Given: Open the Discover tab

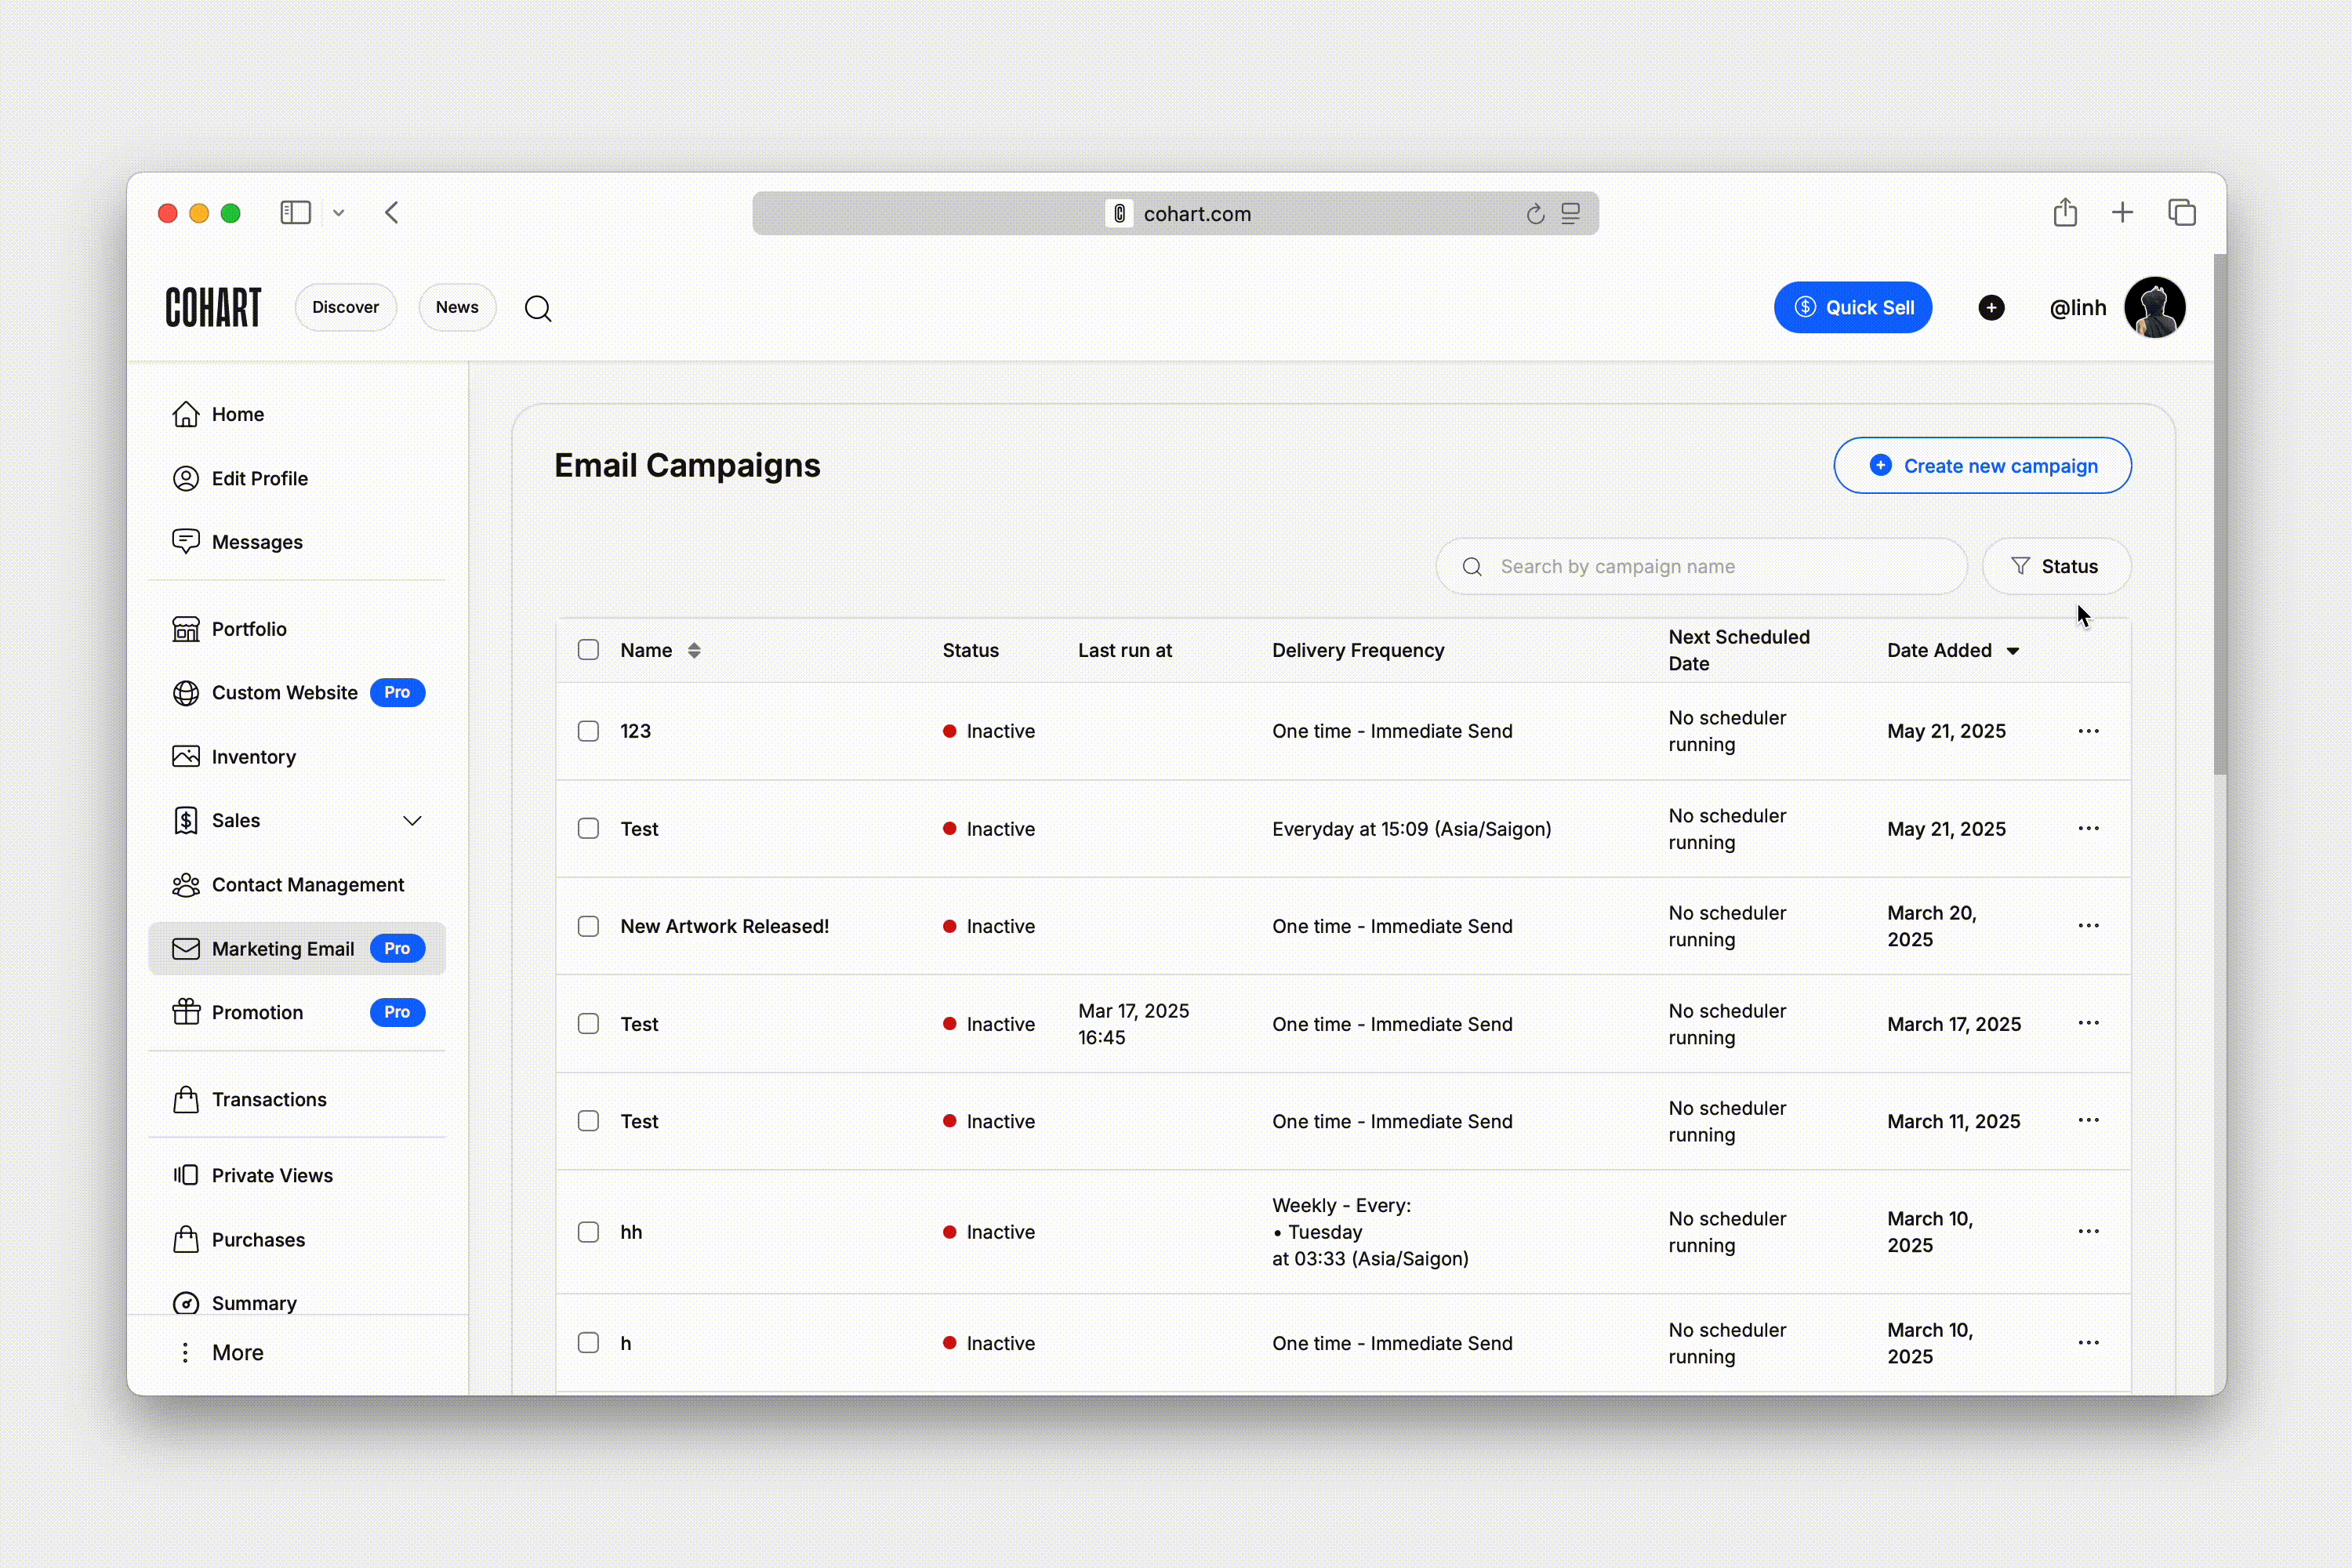Looking at the screenshot, I should pos(345,308).
